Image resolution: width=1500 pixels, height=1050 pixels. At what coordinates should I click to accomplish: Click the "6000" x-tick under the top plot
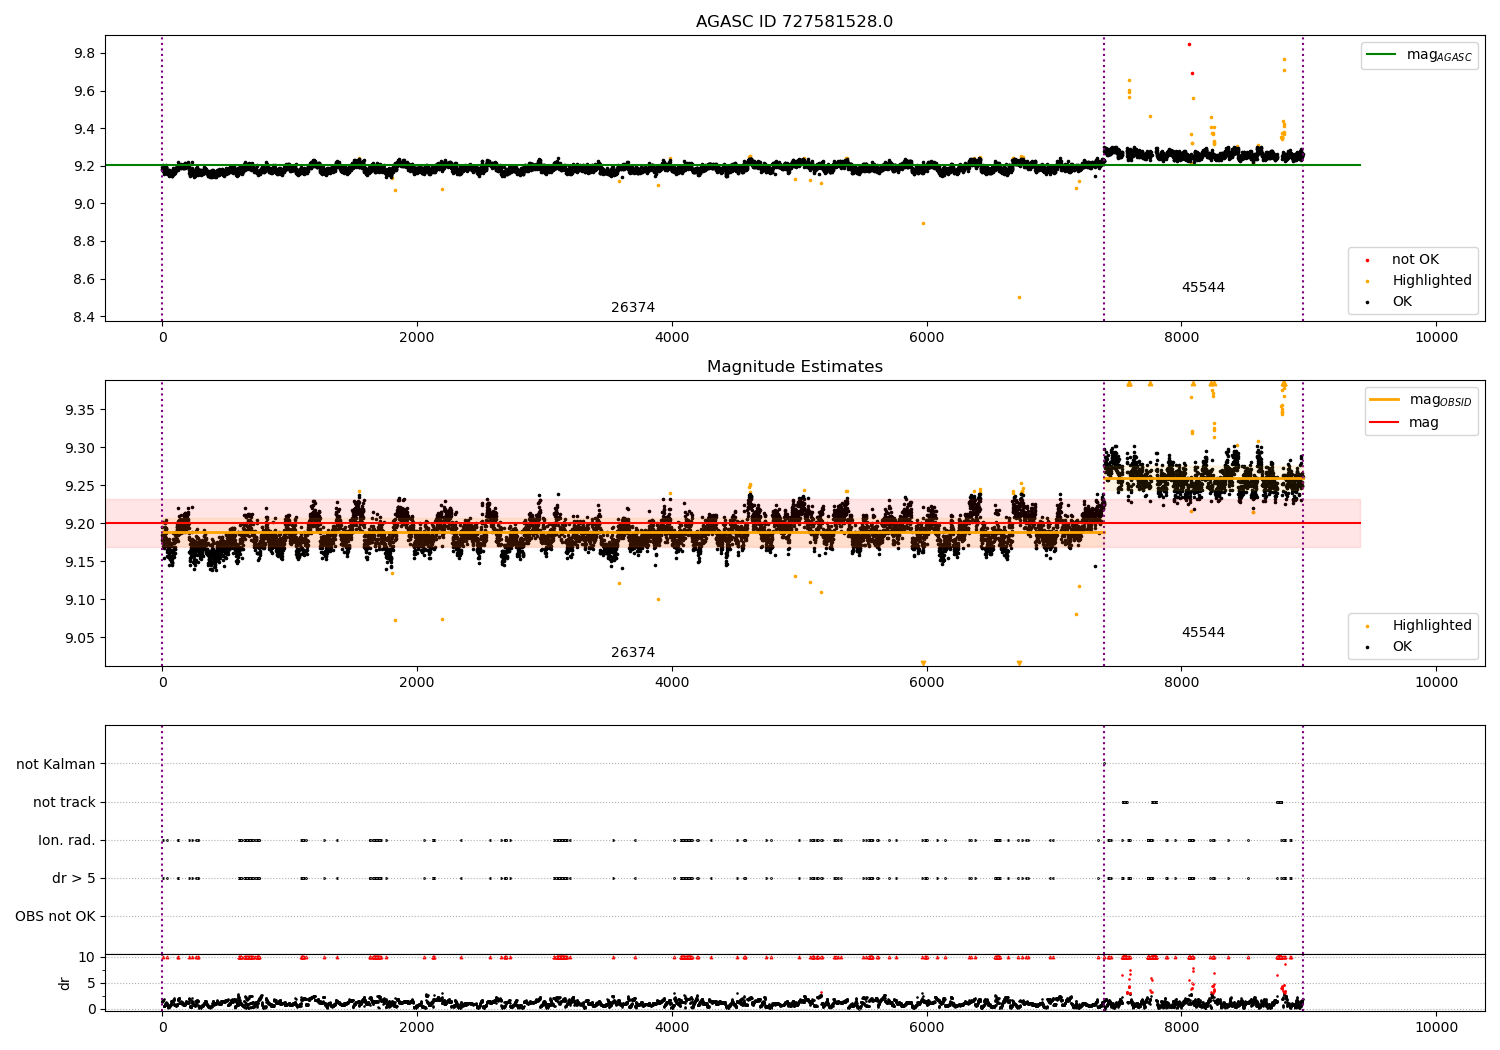pyautogui.click(x=927, y=338)
